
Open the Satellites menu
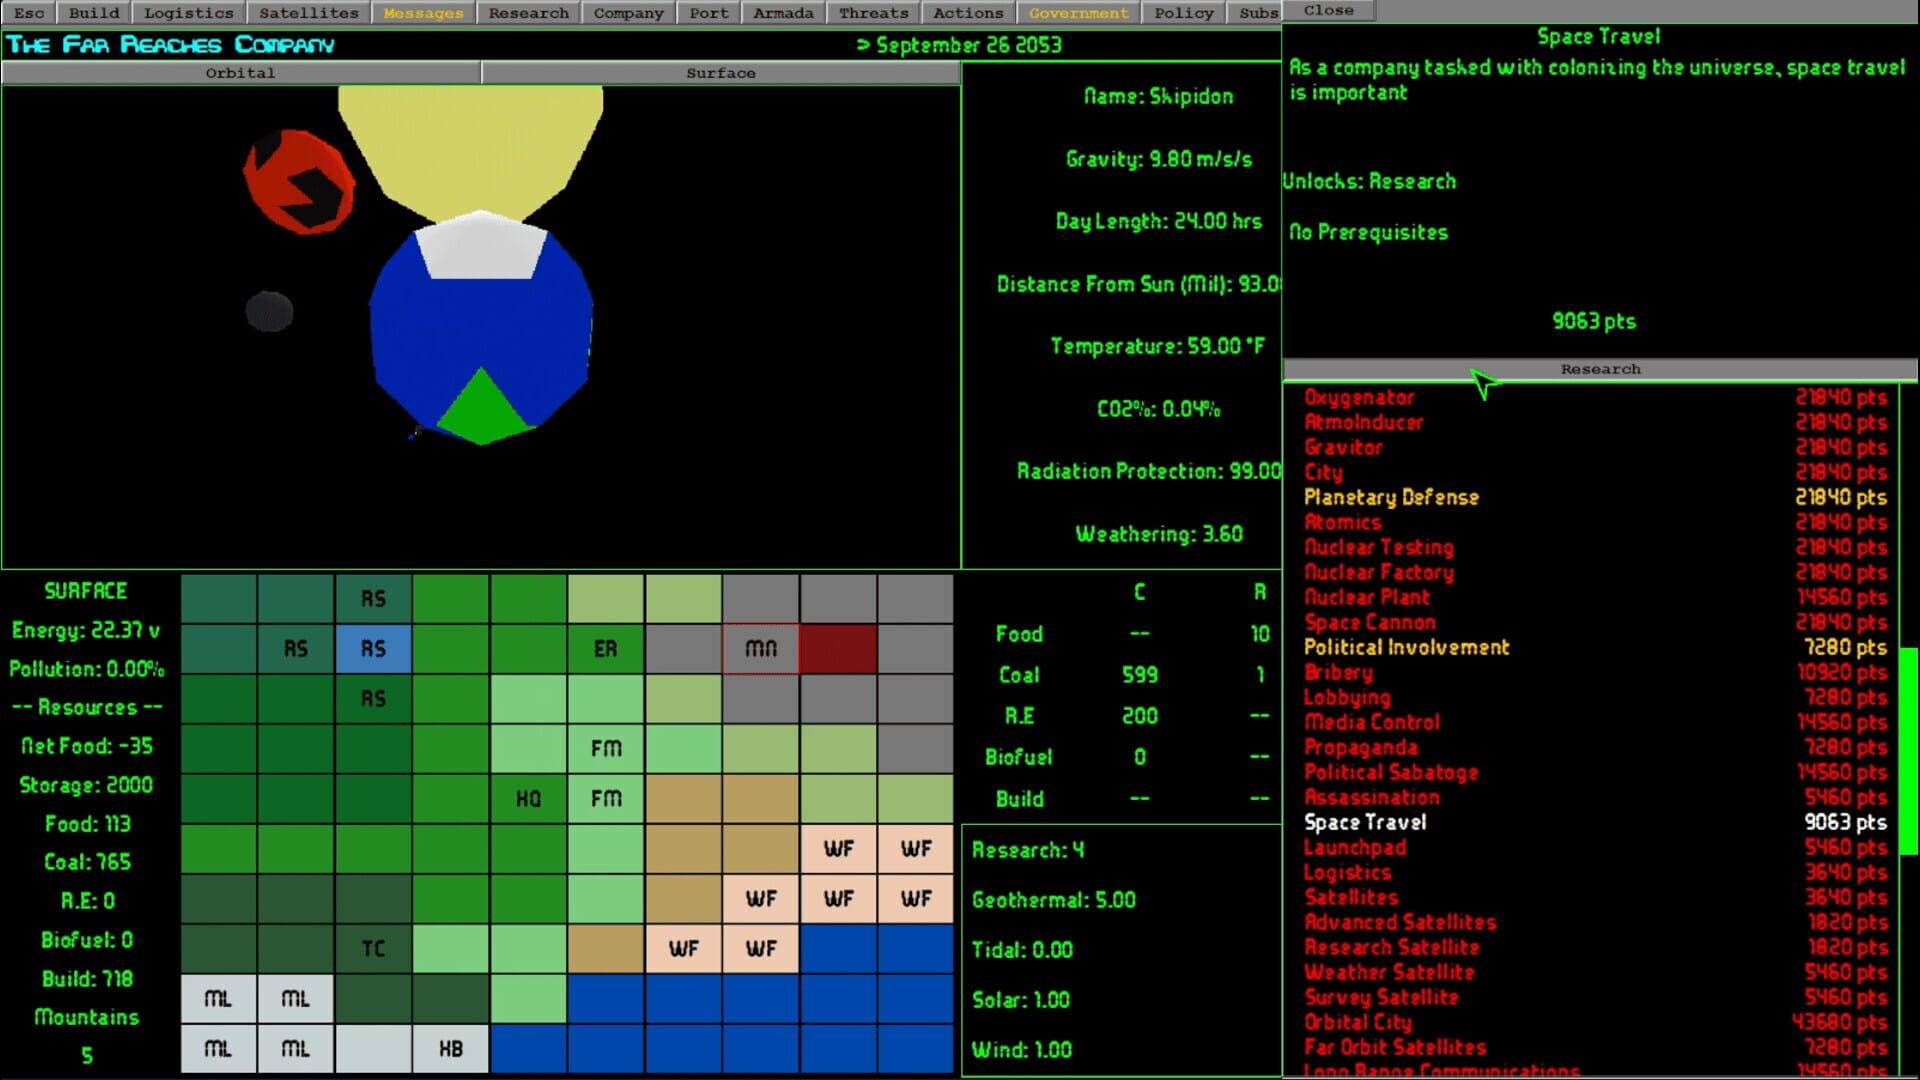click(x=308, y=13)
